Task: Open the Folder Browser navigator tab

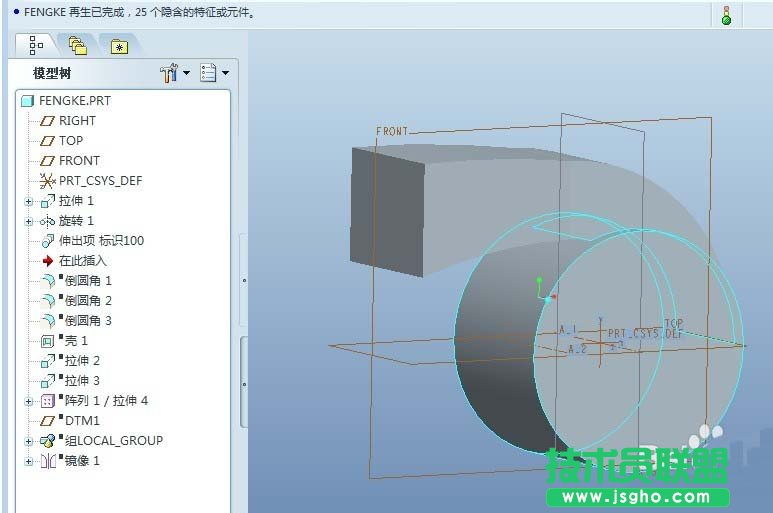Action: pyautogui.click(x=77, y=46)
